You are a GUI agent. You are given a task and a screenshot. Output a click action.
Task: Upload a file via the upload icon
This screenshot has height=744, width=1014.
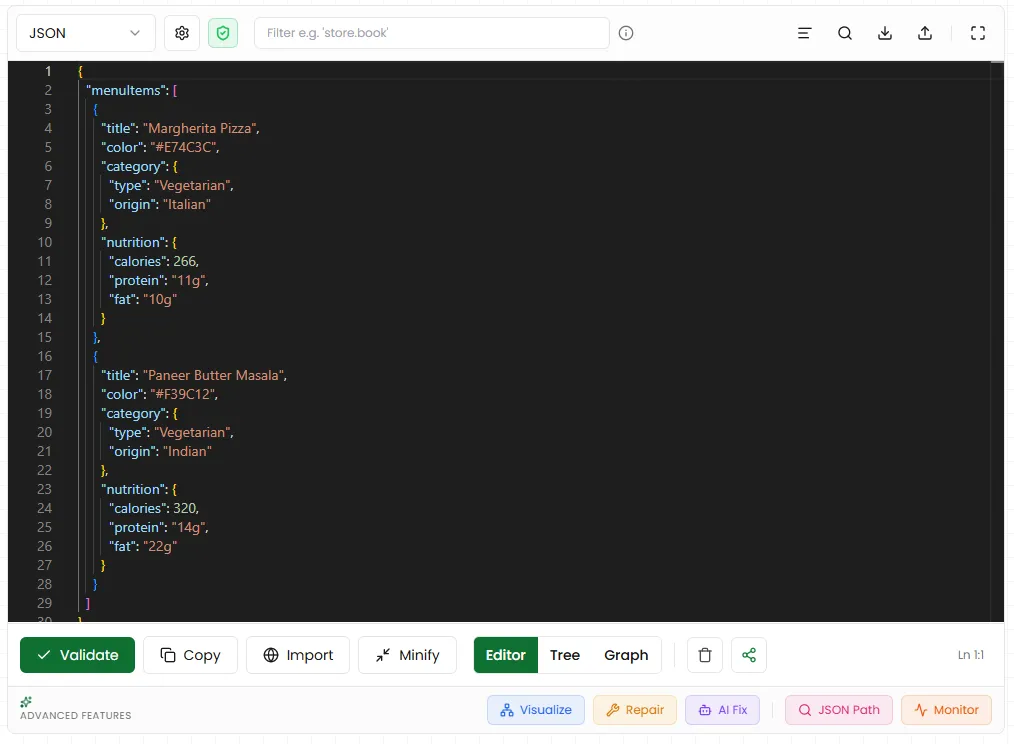pos(924,32)
